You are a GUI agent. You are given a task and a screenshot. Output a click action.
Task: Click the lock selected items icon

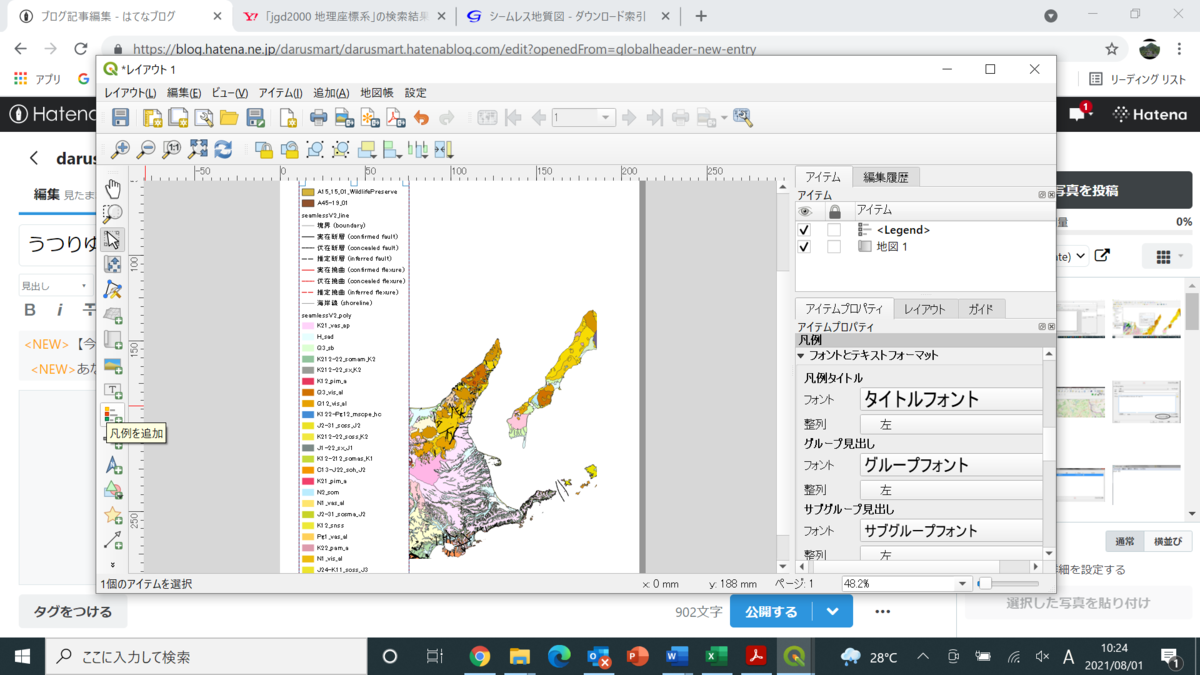click(x=264, y=150)
